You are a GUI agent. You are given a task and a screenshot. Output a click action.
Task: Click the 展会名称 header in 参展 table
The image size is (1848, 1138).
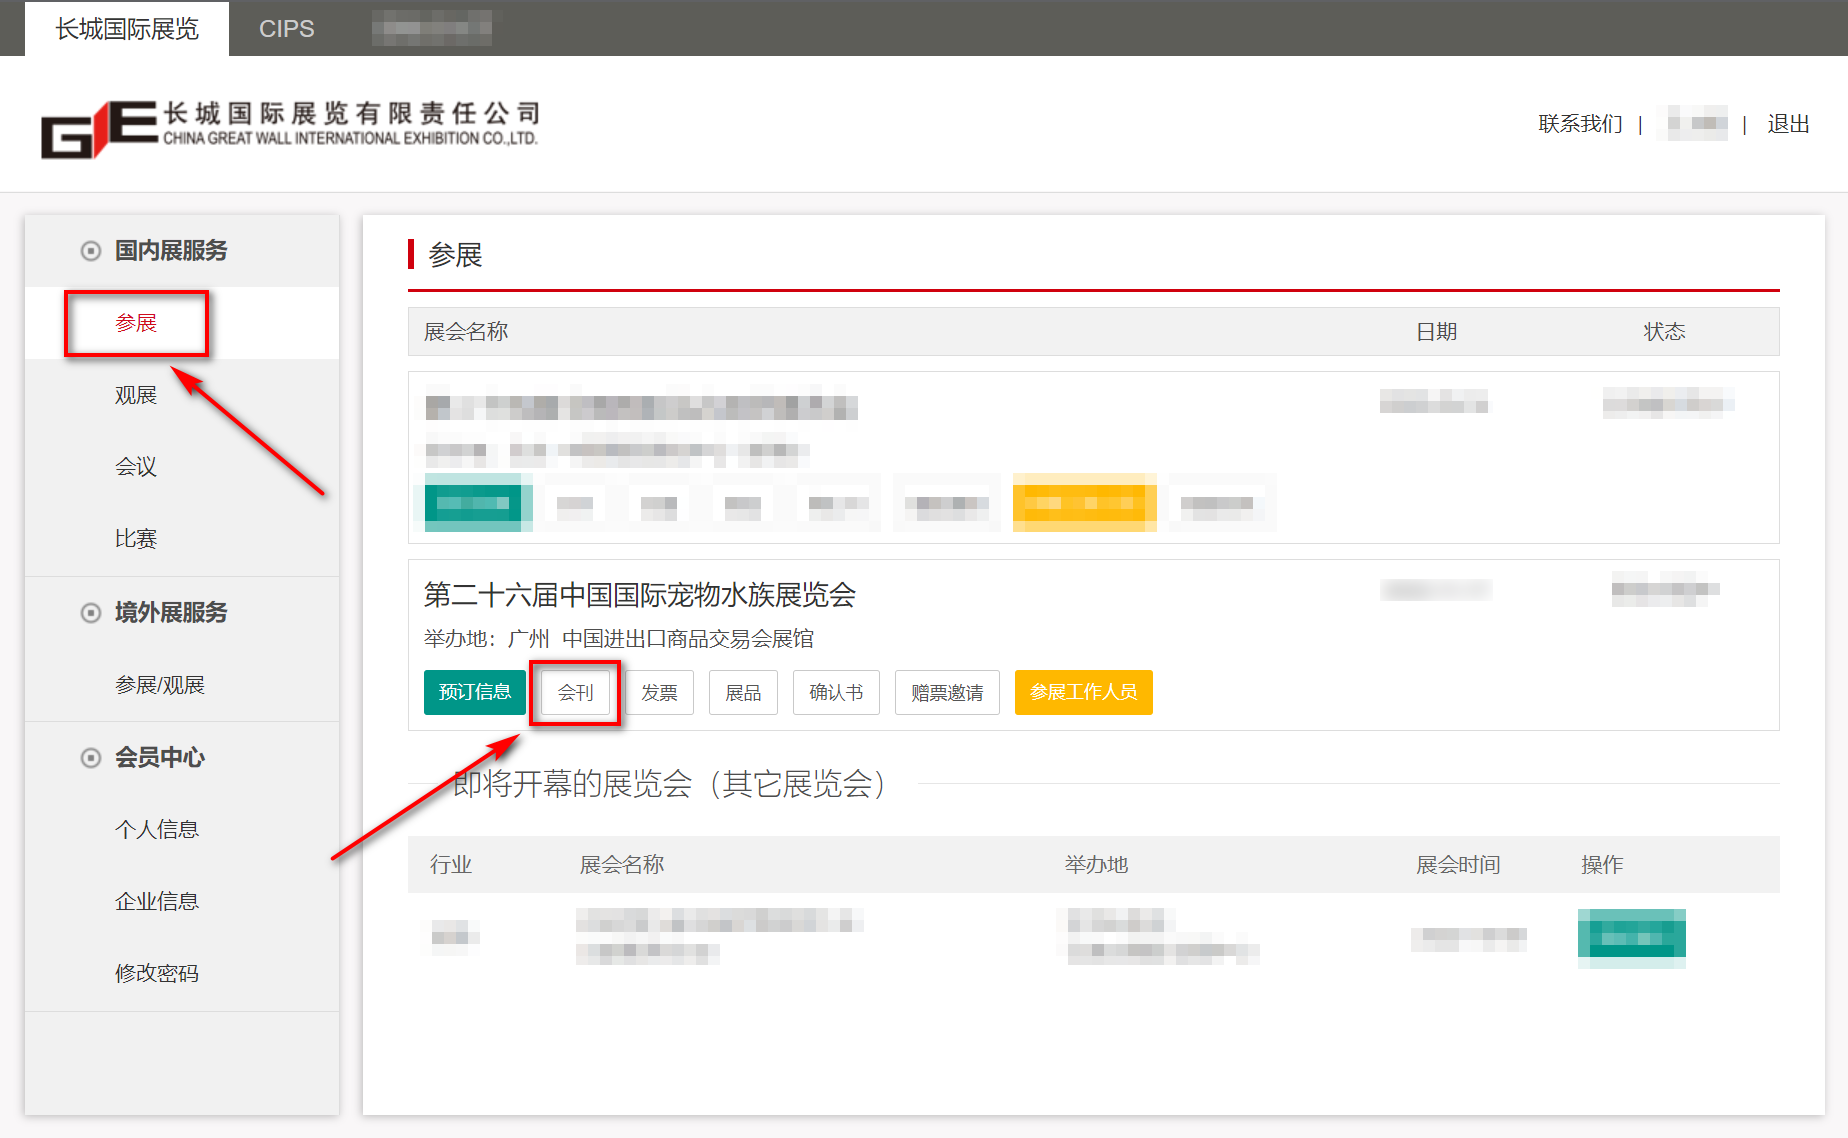[x=466, y=332]
